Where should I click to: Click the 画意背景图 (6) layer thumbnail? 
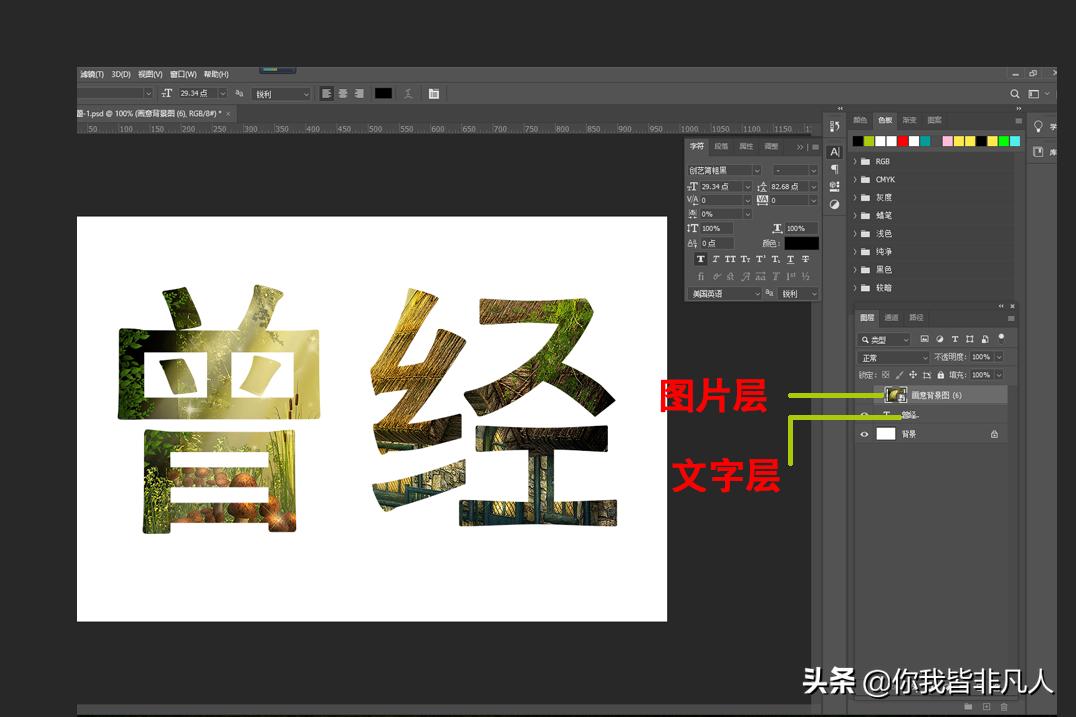pos(896,394)
